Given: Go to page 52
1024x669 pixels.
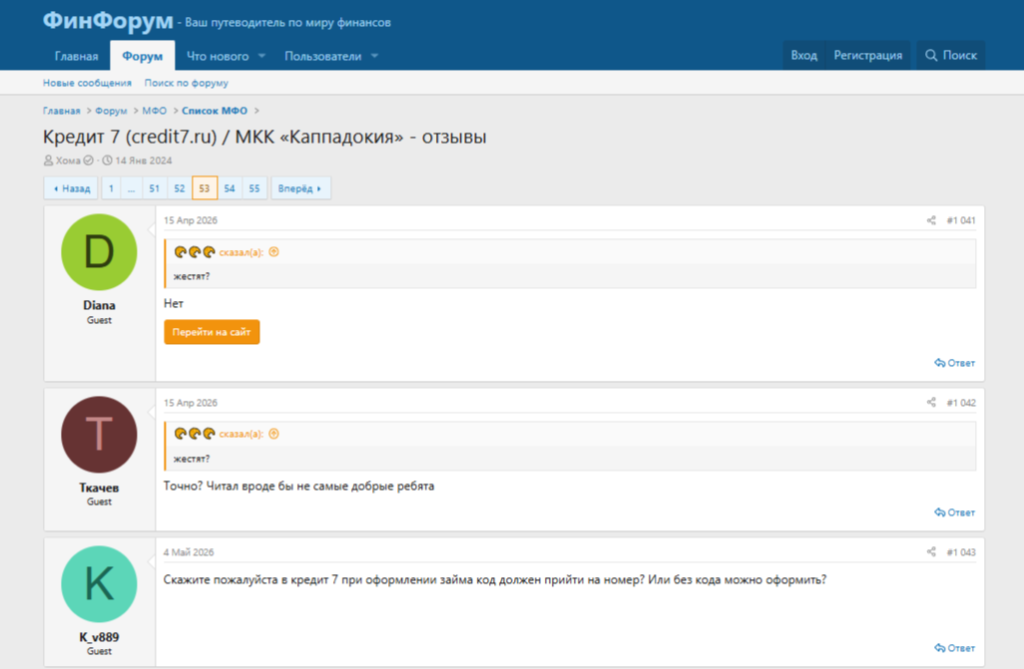Looking at the screenshot, I should 179,188.
